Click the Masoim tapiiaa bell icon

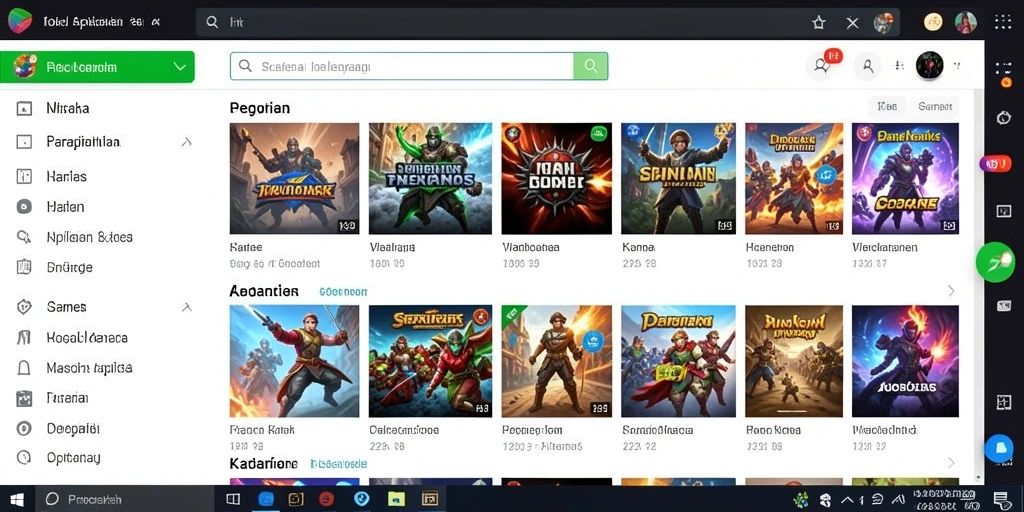coord(24,368)
